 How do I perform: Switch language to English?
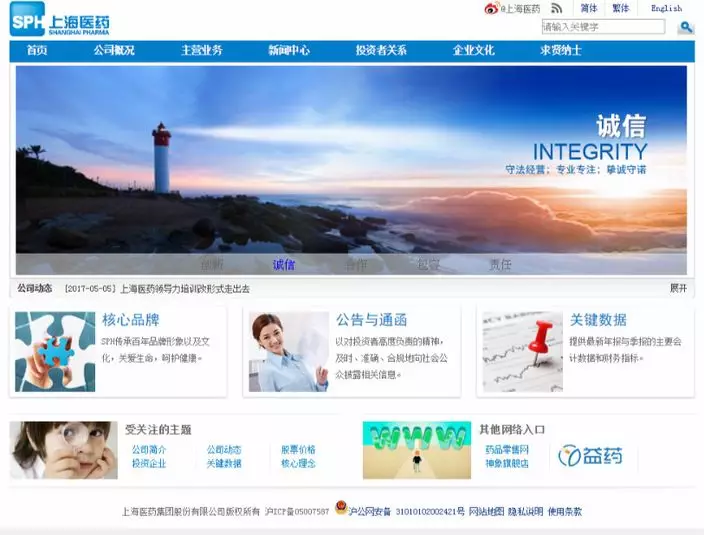coord(666,9)
